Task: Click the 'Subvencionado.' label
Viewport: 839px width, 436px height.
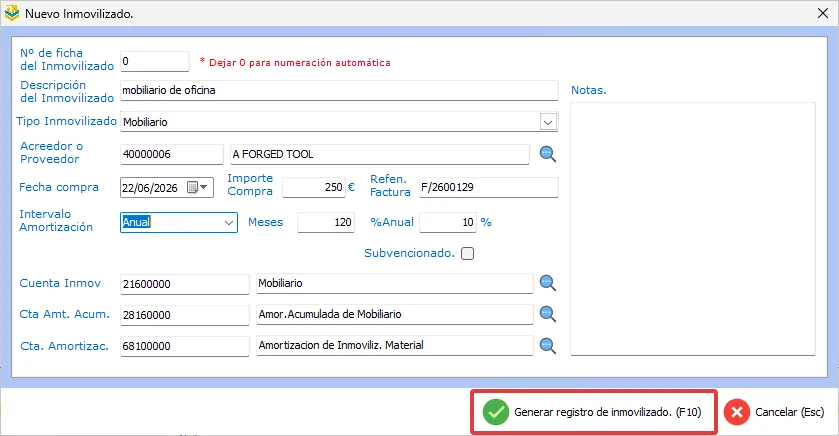Action: coord(409,253)
